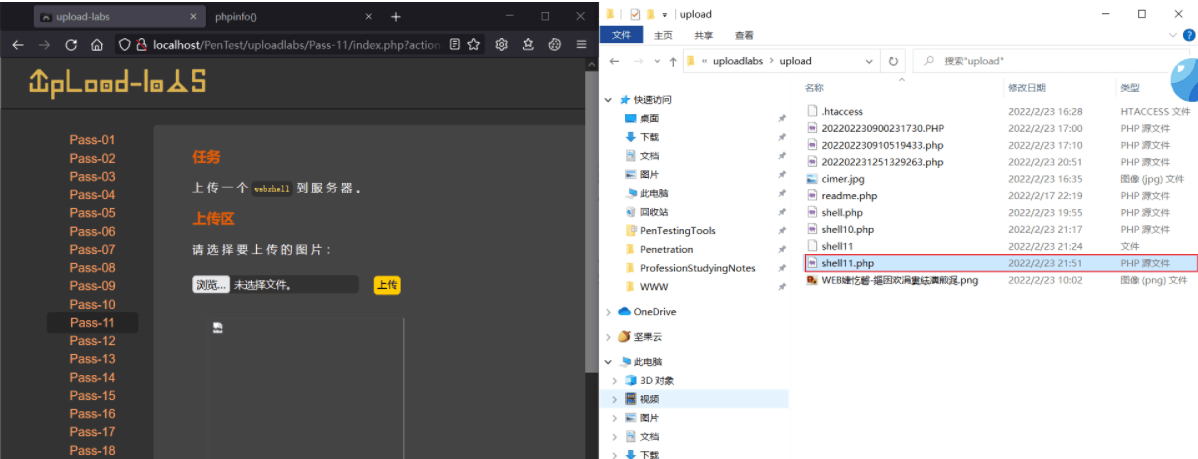Expand the ribbon with chevron
This screenshot has width=1198, height=459.
pyautogui.click(x=1174, y=35)
